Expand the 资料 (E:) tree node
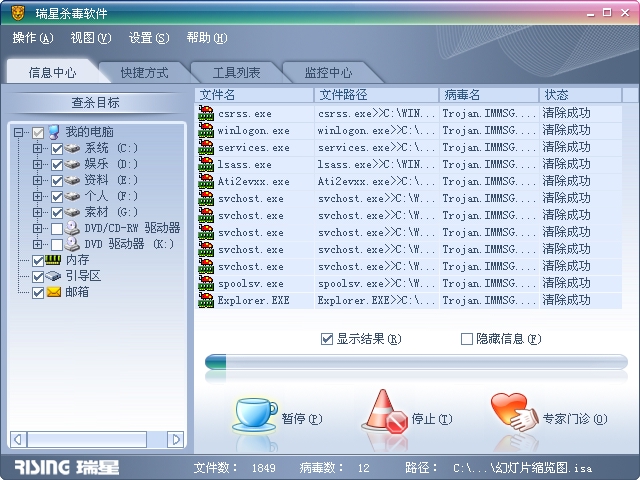This screenshot has height=480, width=640. click(37, 180)
